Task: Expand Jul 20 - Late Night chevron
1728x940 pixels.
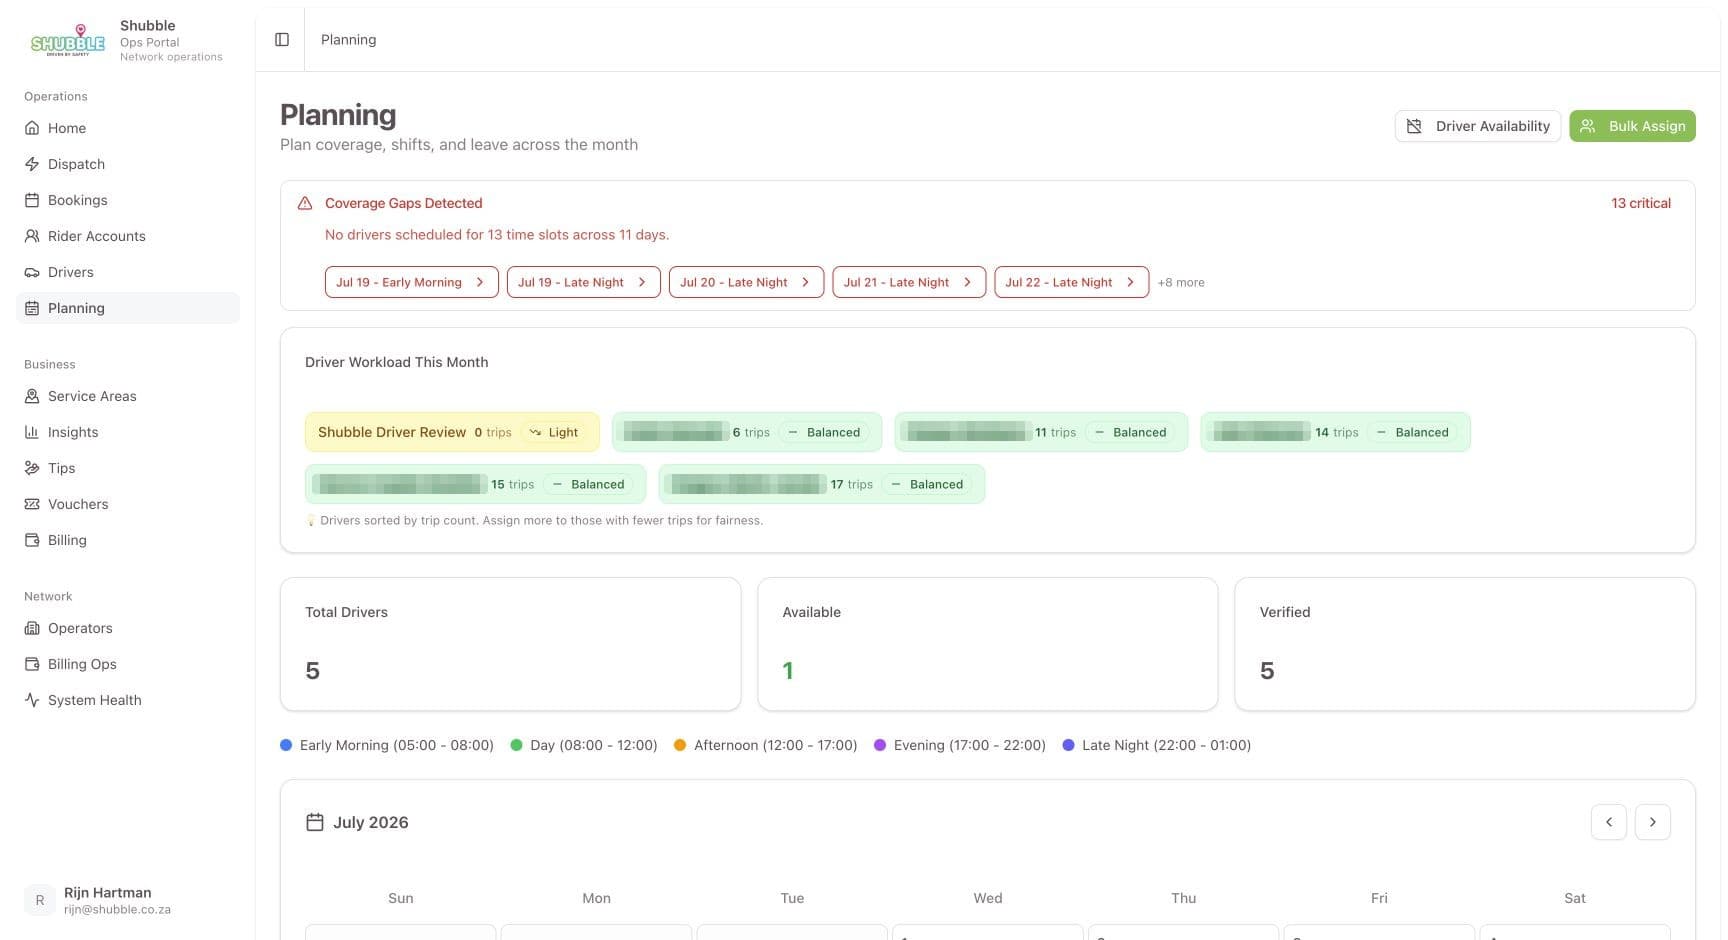Action: [x=805, y=282]
